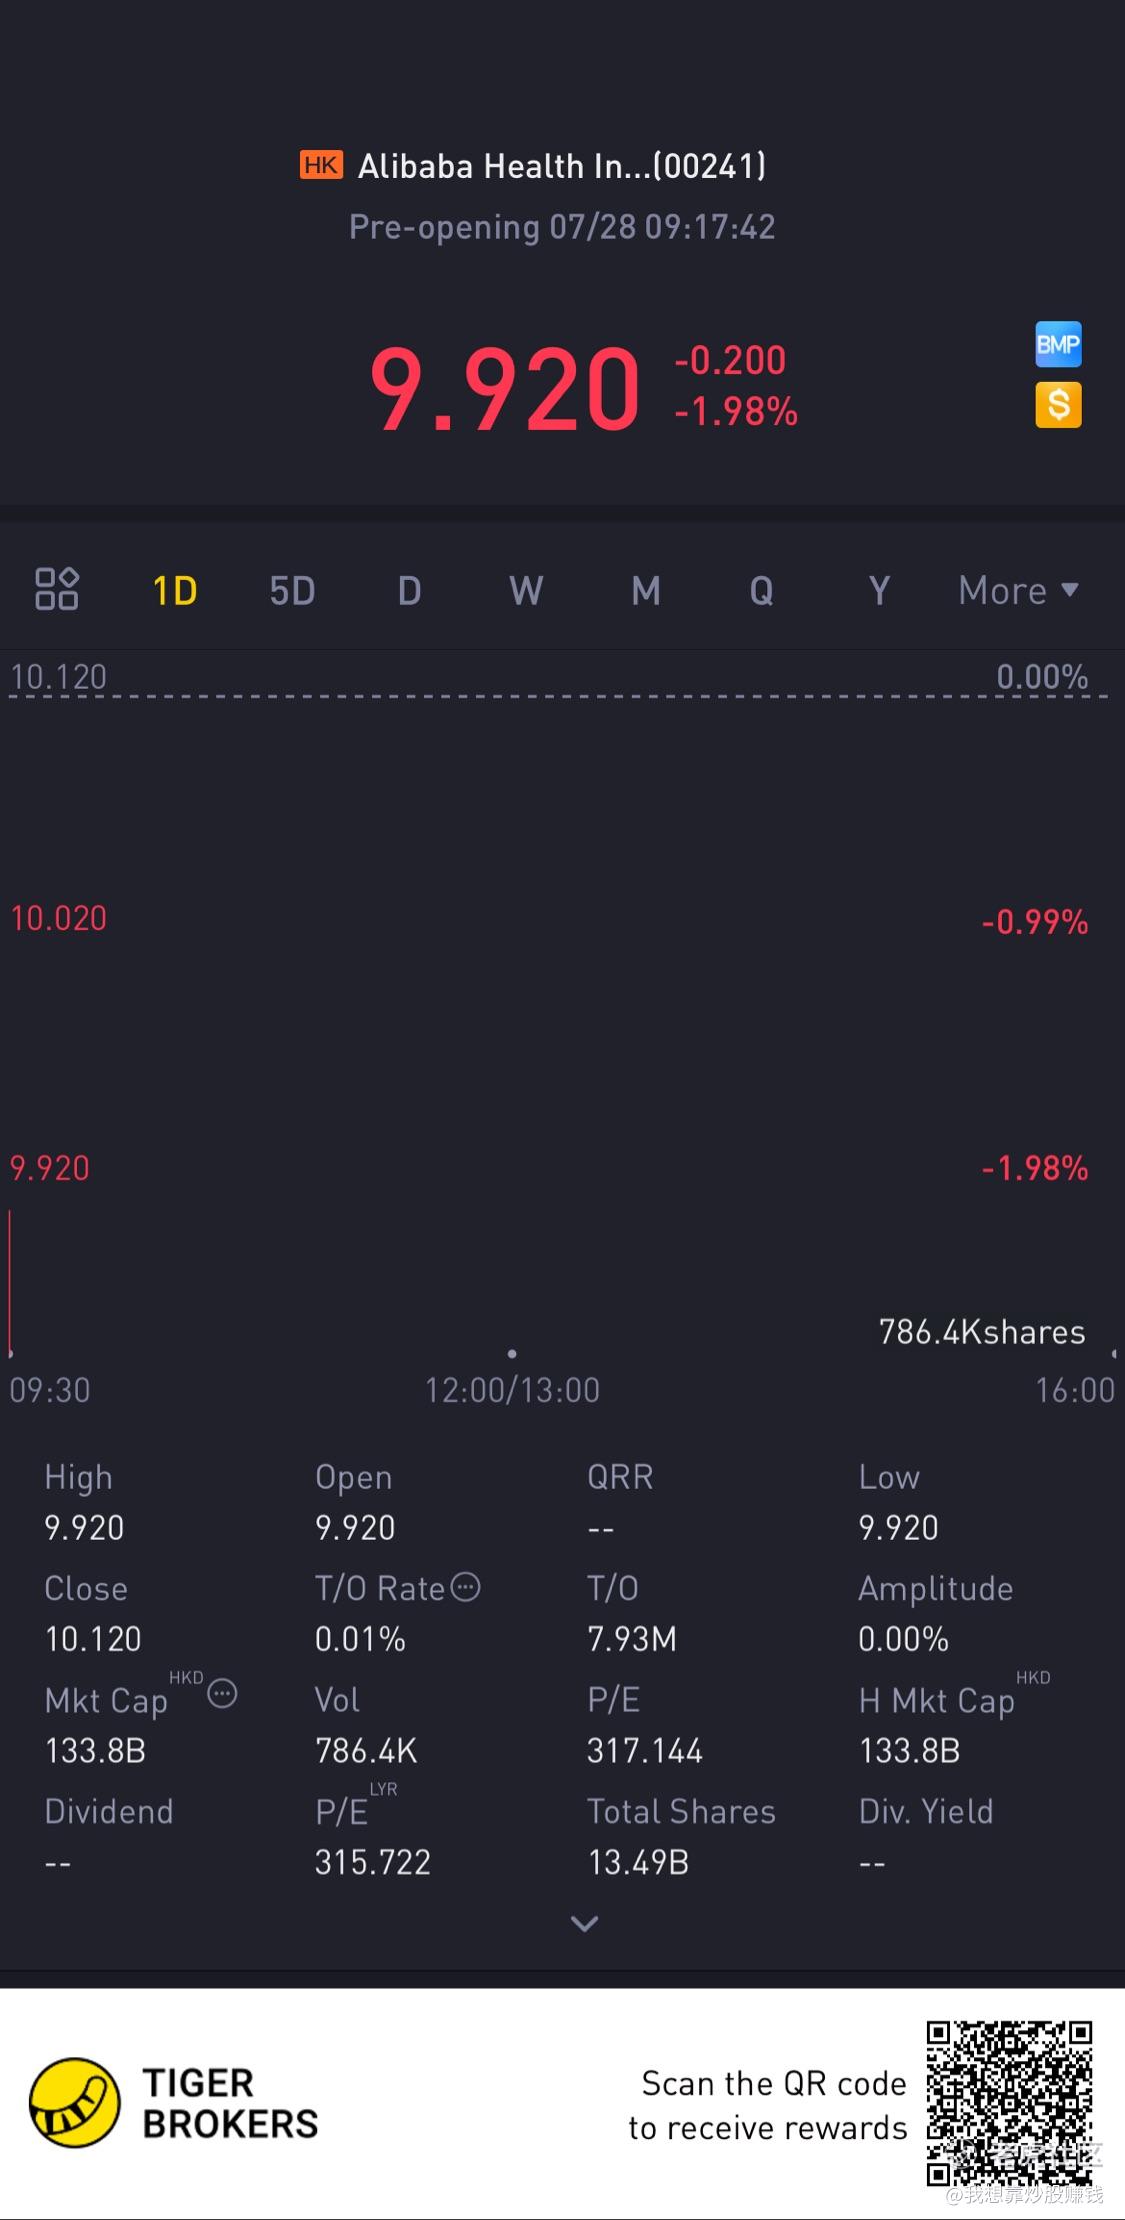This screenshot has width=1125, height=2220.
Task: Open the Mkt Cap info bubble
Action: pos(222,1694)
